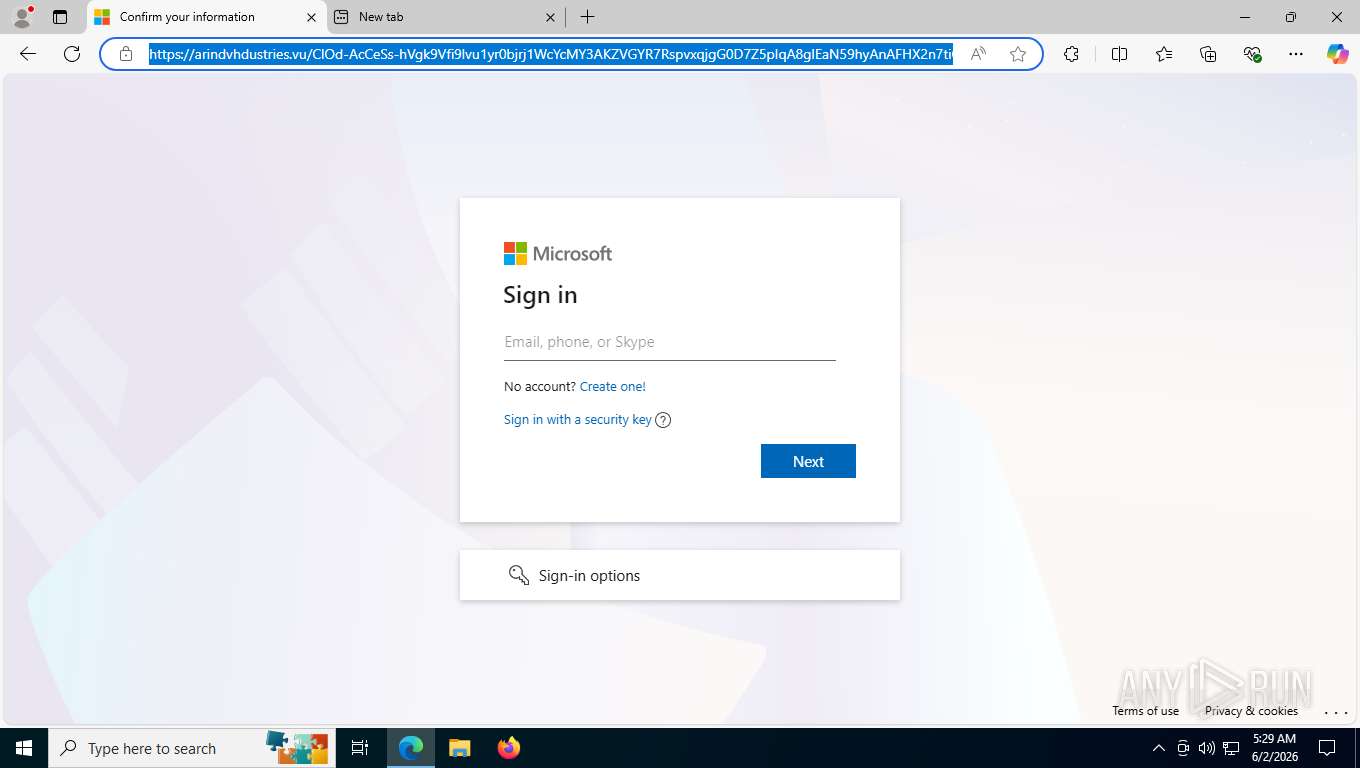The width and height of the screenshot is (1360, 768).
Task: Click Sign in with a security key
Action: tap(578, 420)
